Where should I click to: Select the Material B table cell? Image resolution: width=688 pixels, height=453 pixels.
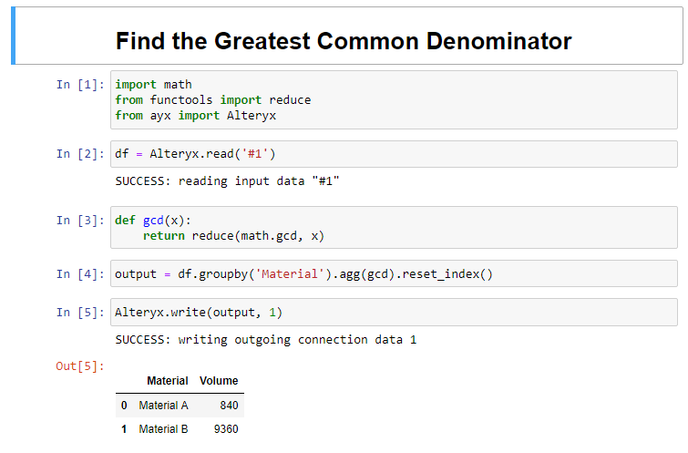tap(164, 429)
